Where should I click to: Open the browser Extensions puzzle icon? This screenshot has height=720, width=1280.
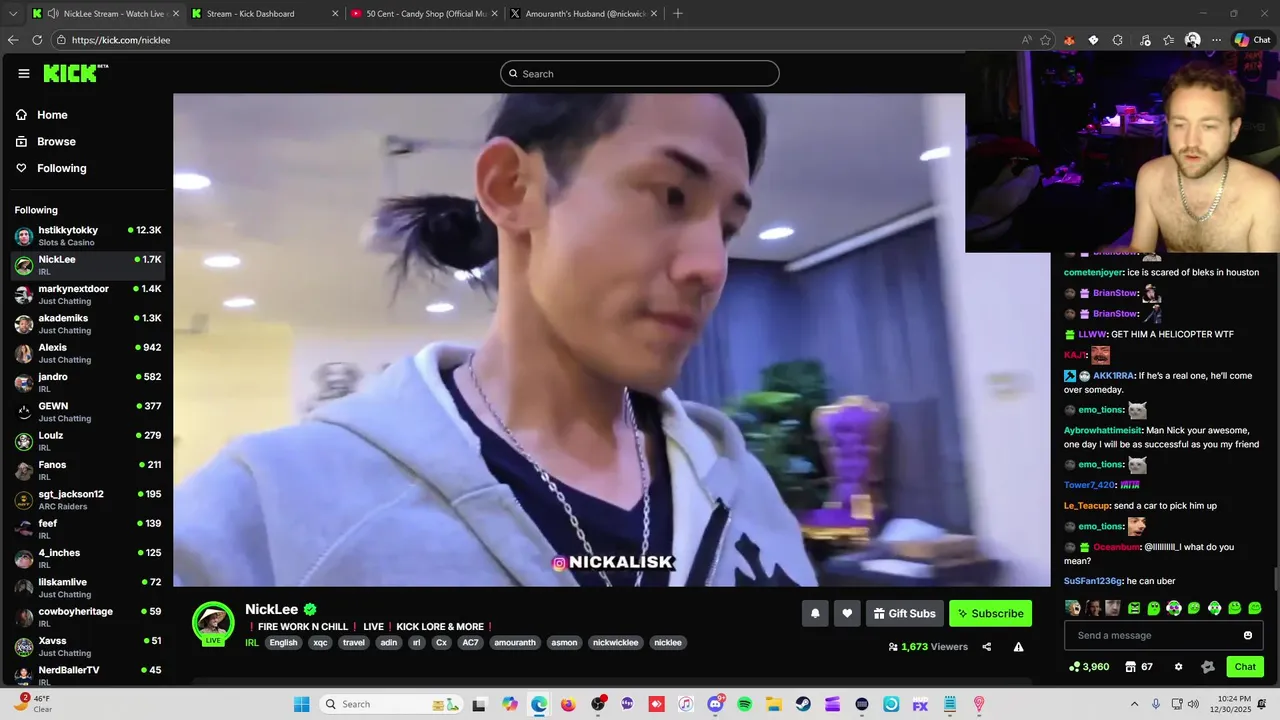tap(1118, 40)
